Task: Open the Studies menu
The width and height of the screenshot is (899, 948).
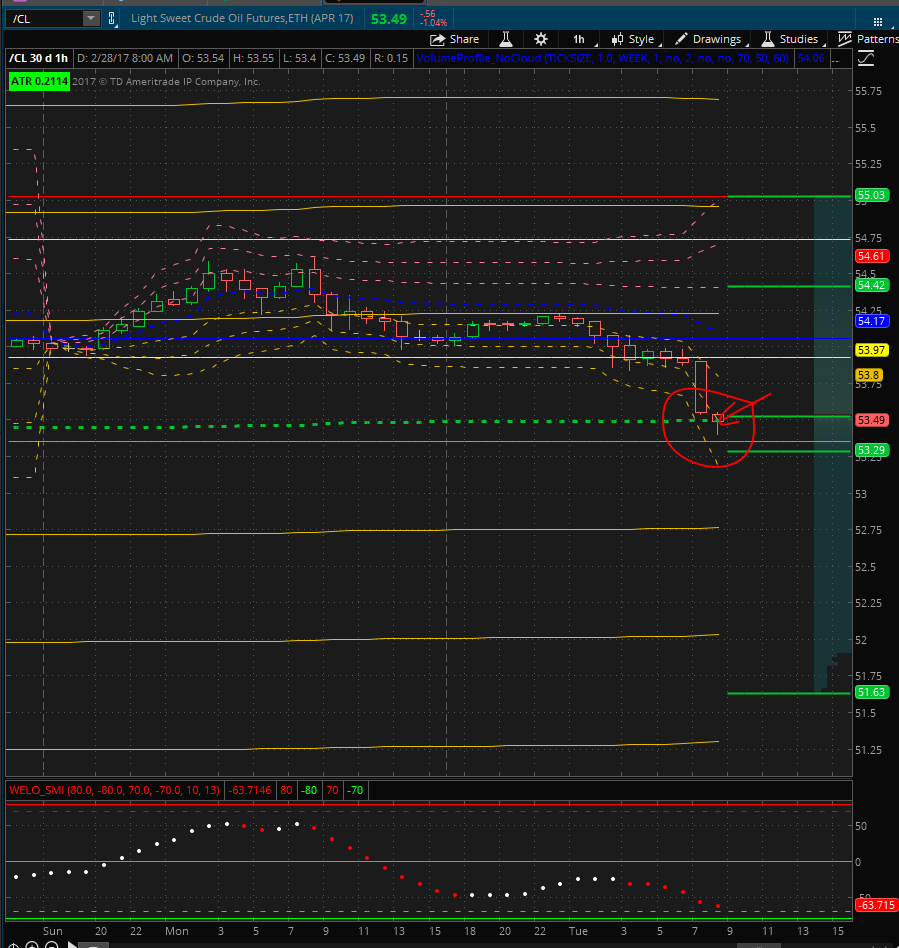Action: coord(791,39)
